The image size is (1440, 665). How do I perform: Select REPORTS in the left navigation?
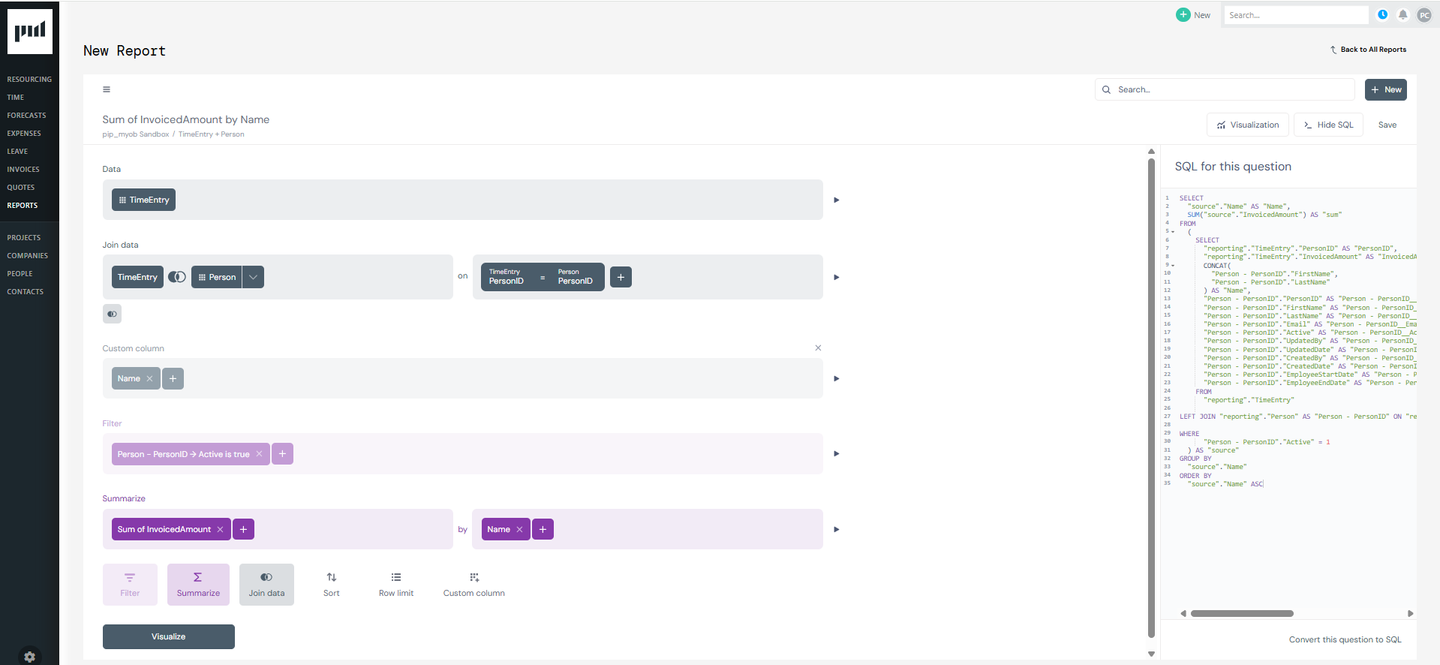(21, 205)
